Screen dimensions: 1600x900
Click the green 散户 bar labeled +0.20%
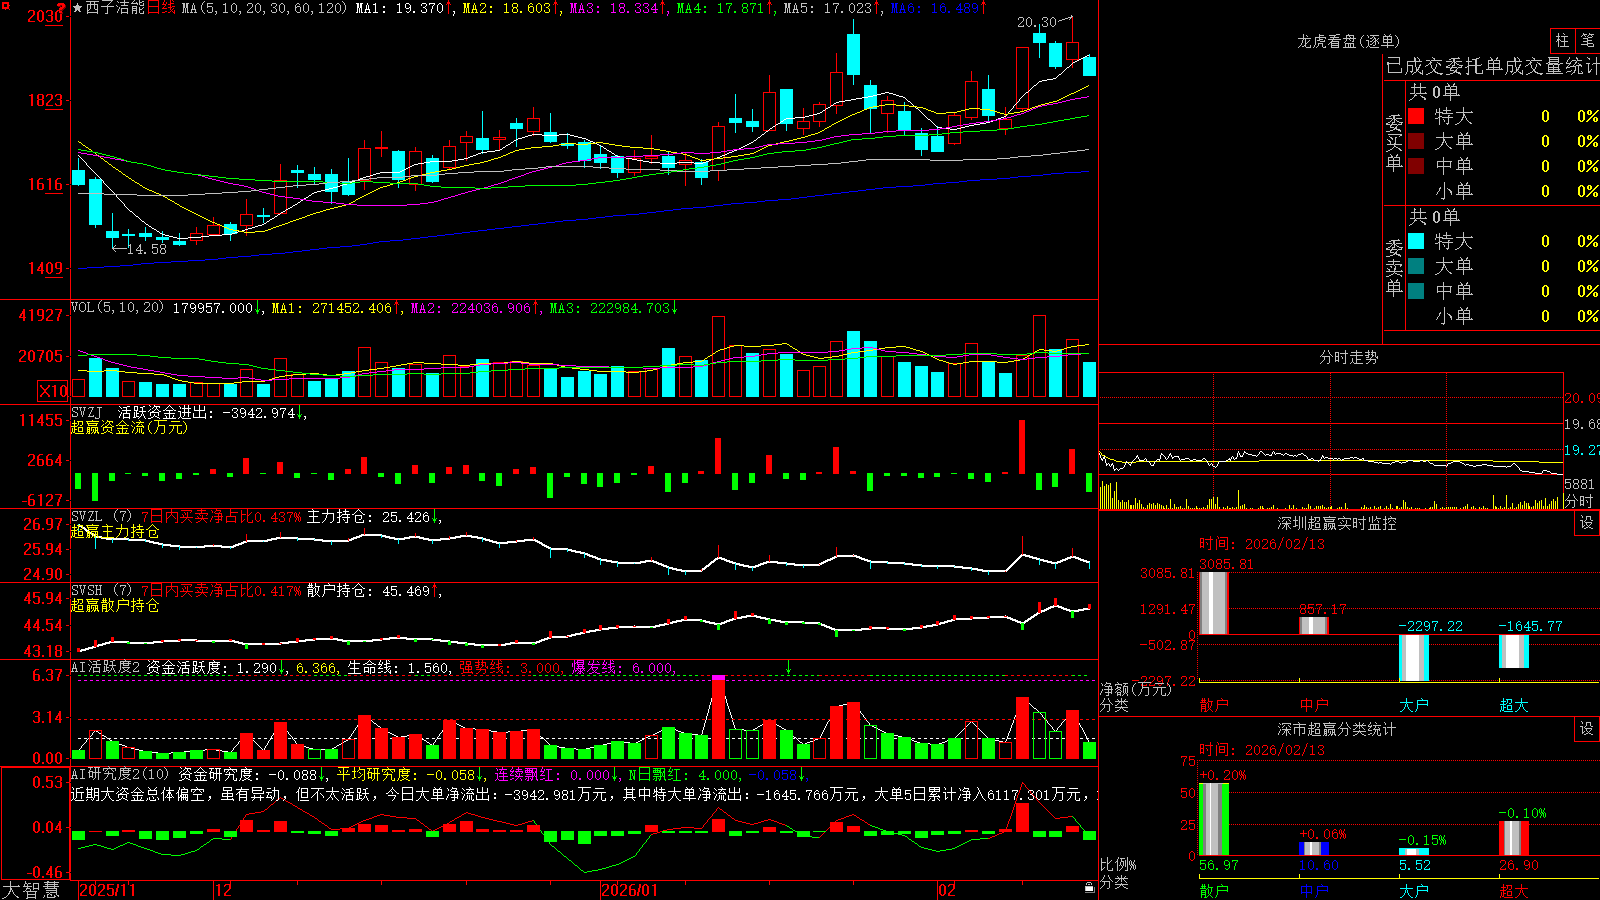[1214, 820]
